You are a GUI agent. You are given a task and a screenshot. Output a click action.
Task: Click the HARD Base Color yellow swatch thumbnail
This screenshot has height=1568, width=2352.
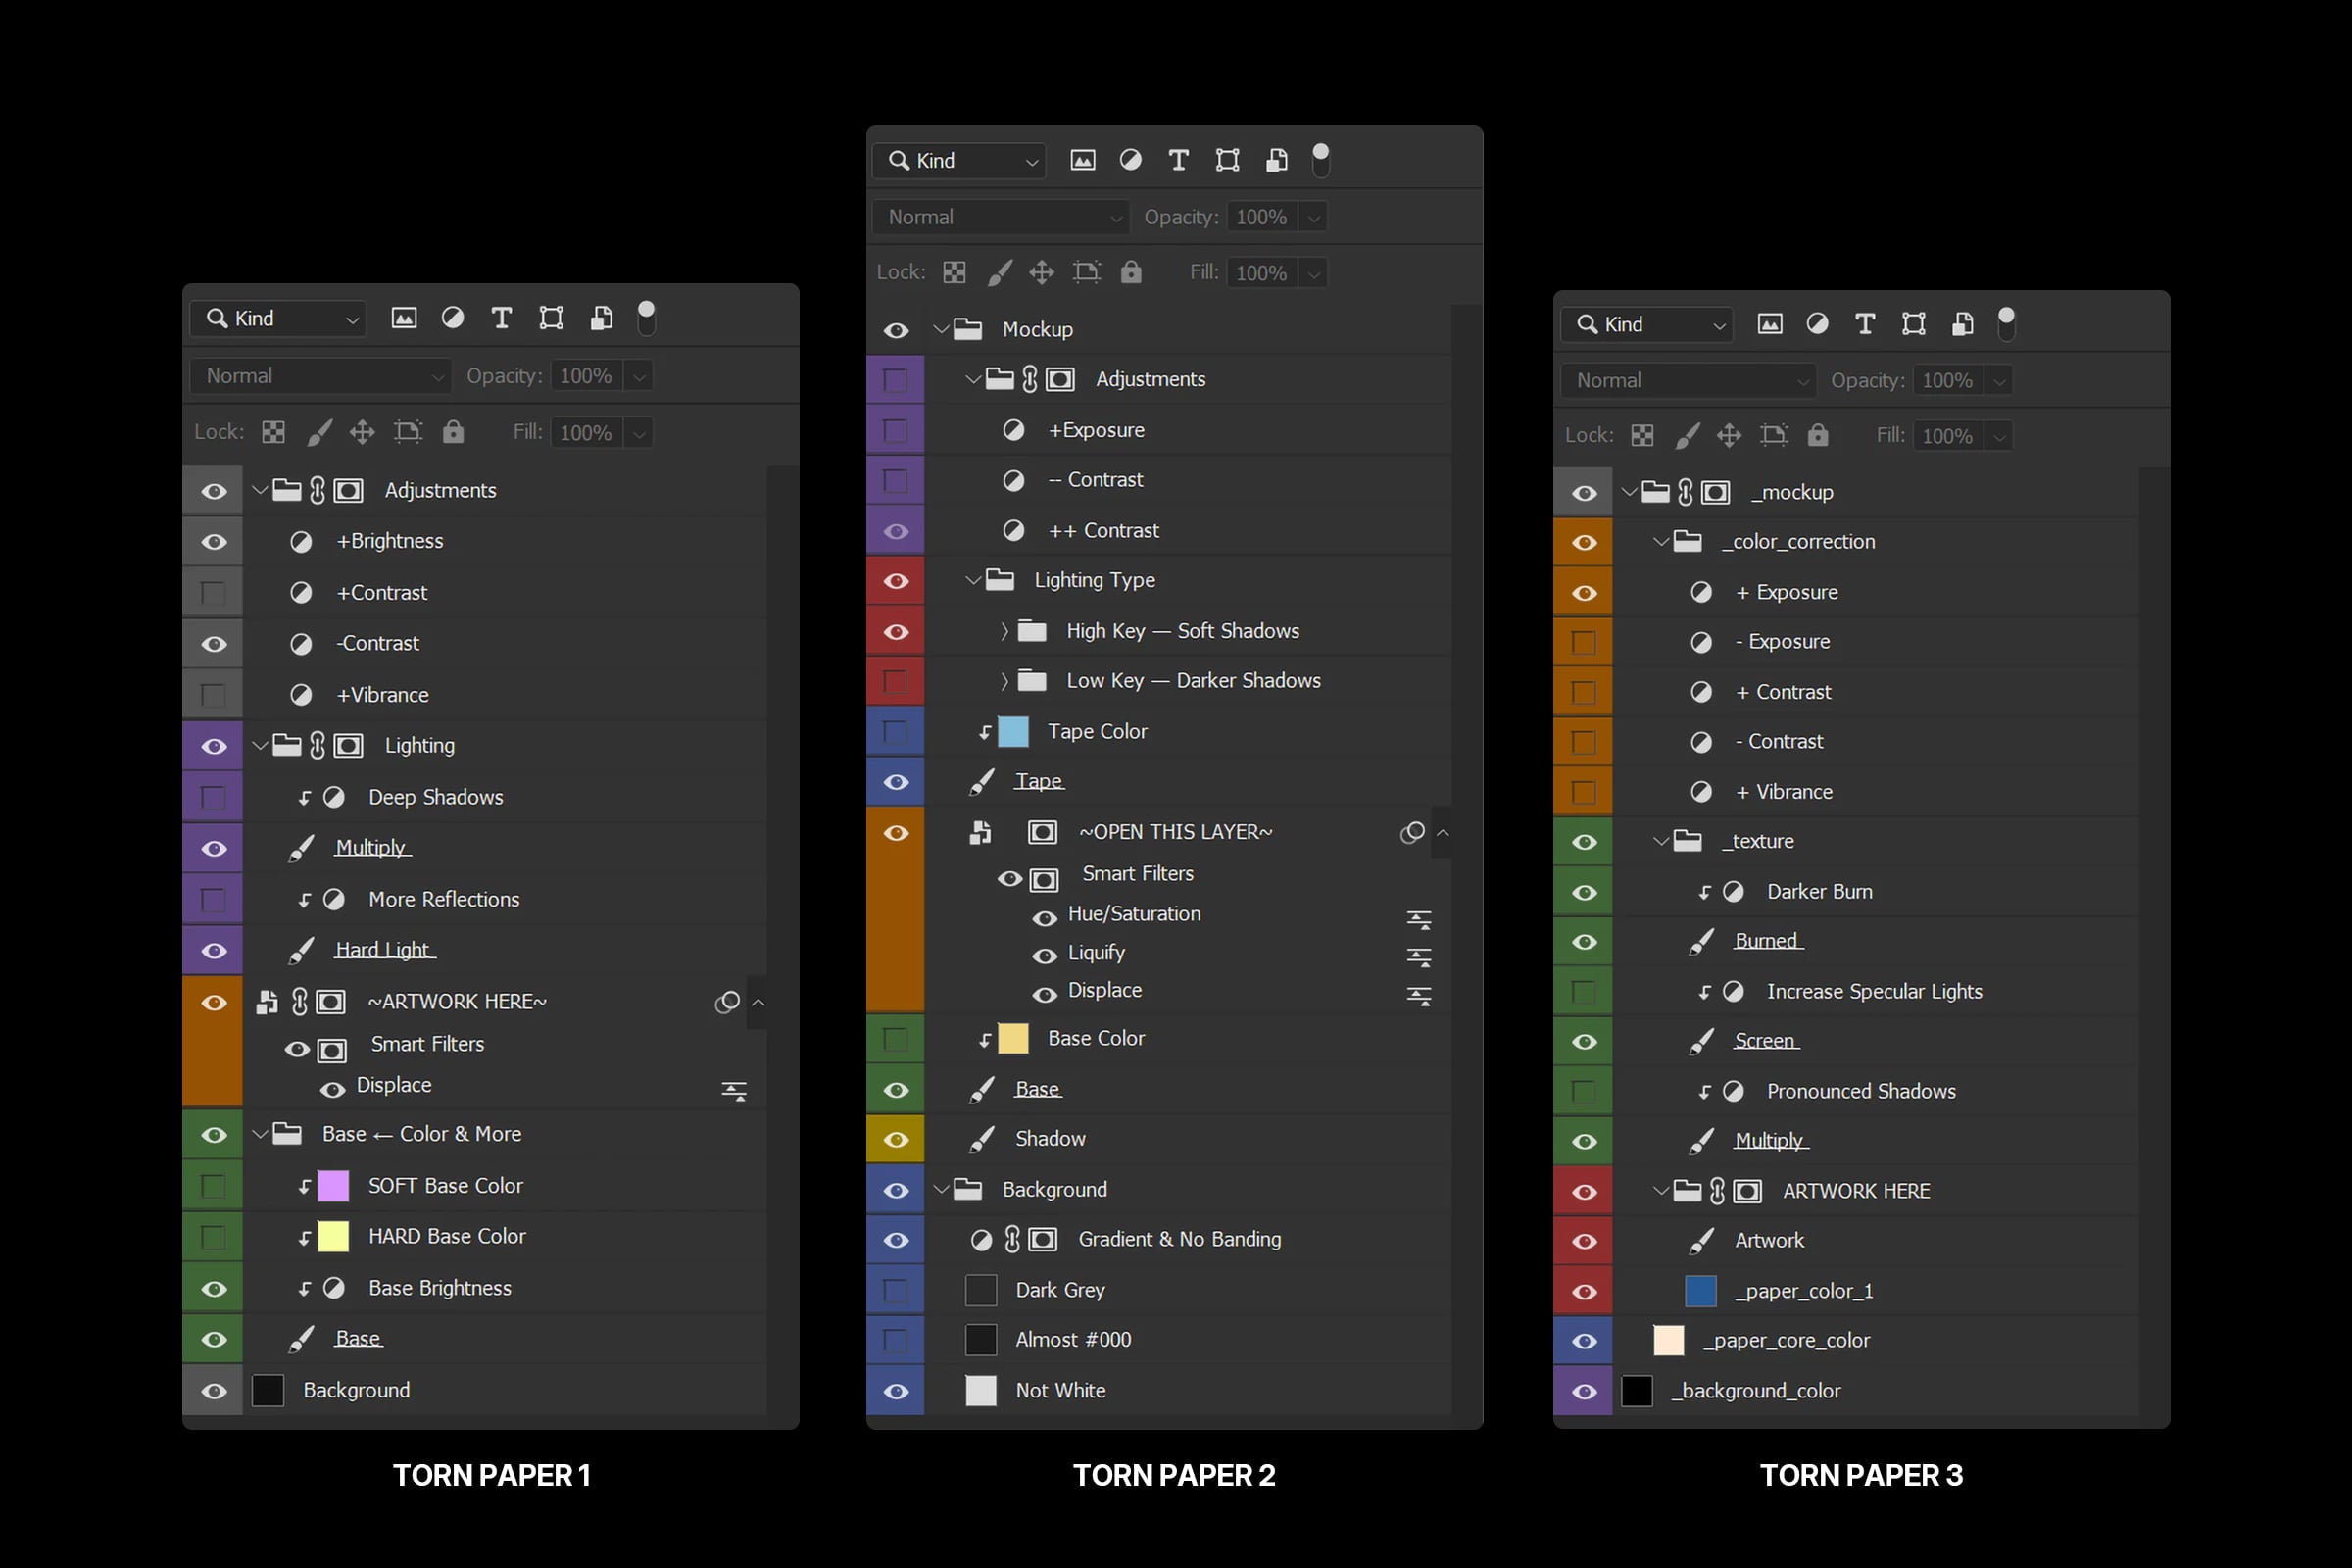[333, 1237]
